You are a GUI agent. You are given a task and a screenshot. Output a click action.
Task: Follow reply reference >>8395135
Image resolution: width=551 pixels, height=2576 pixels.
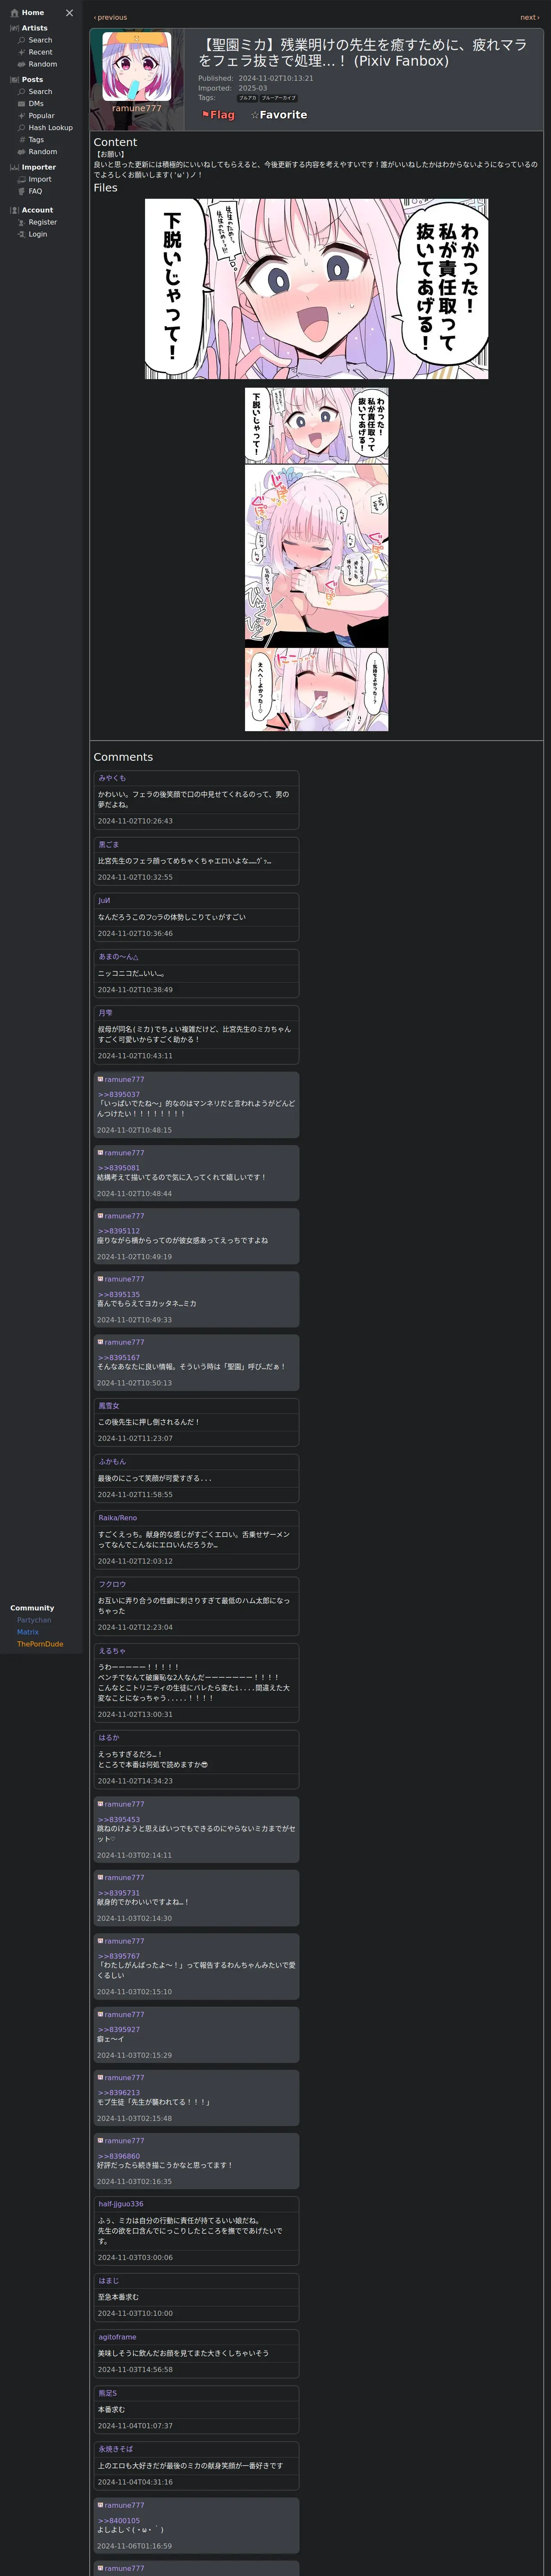(119, 1294)
